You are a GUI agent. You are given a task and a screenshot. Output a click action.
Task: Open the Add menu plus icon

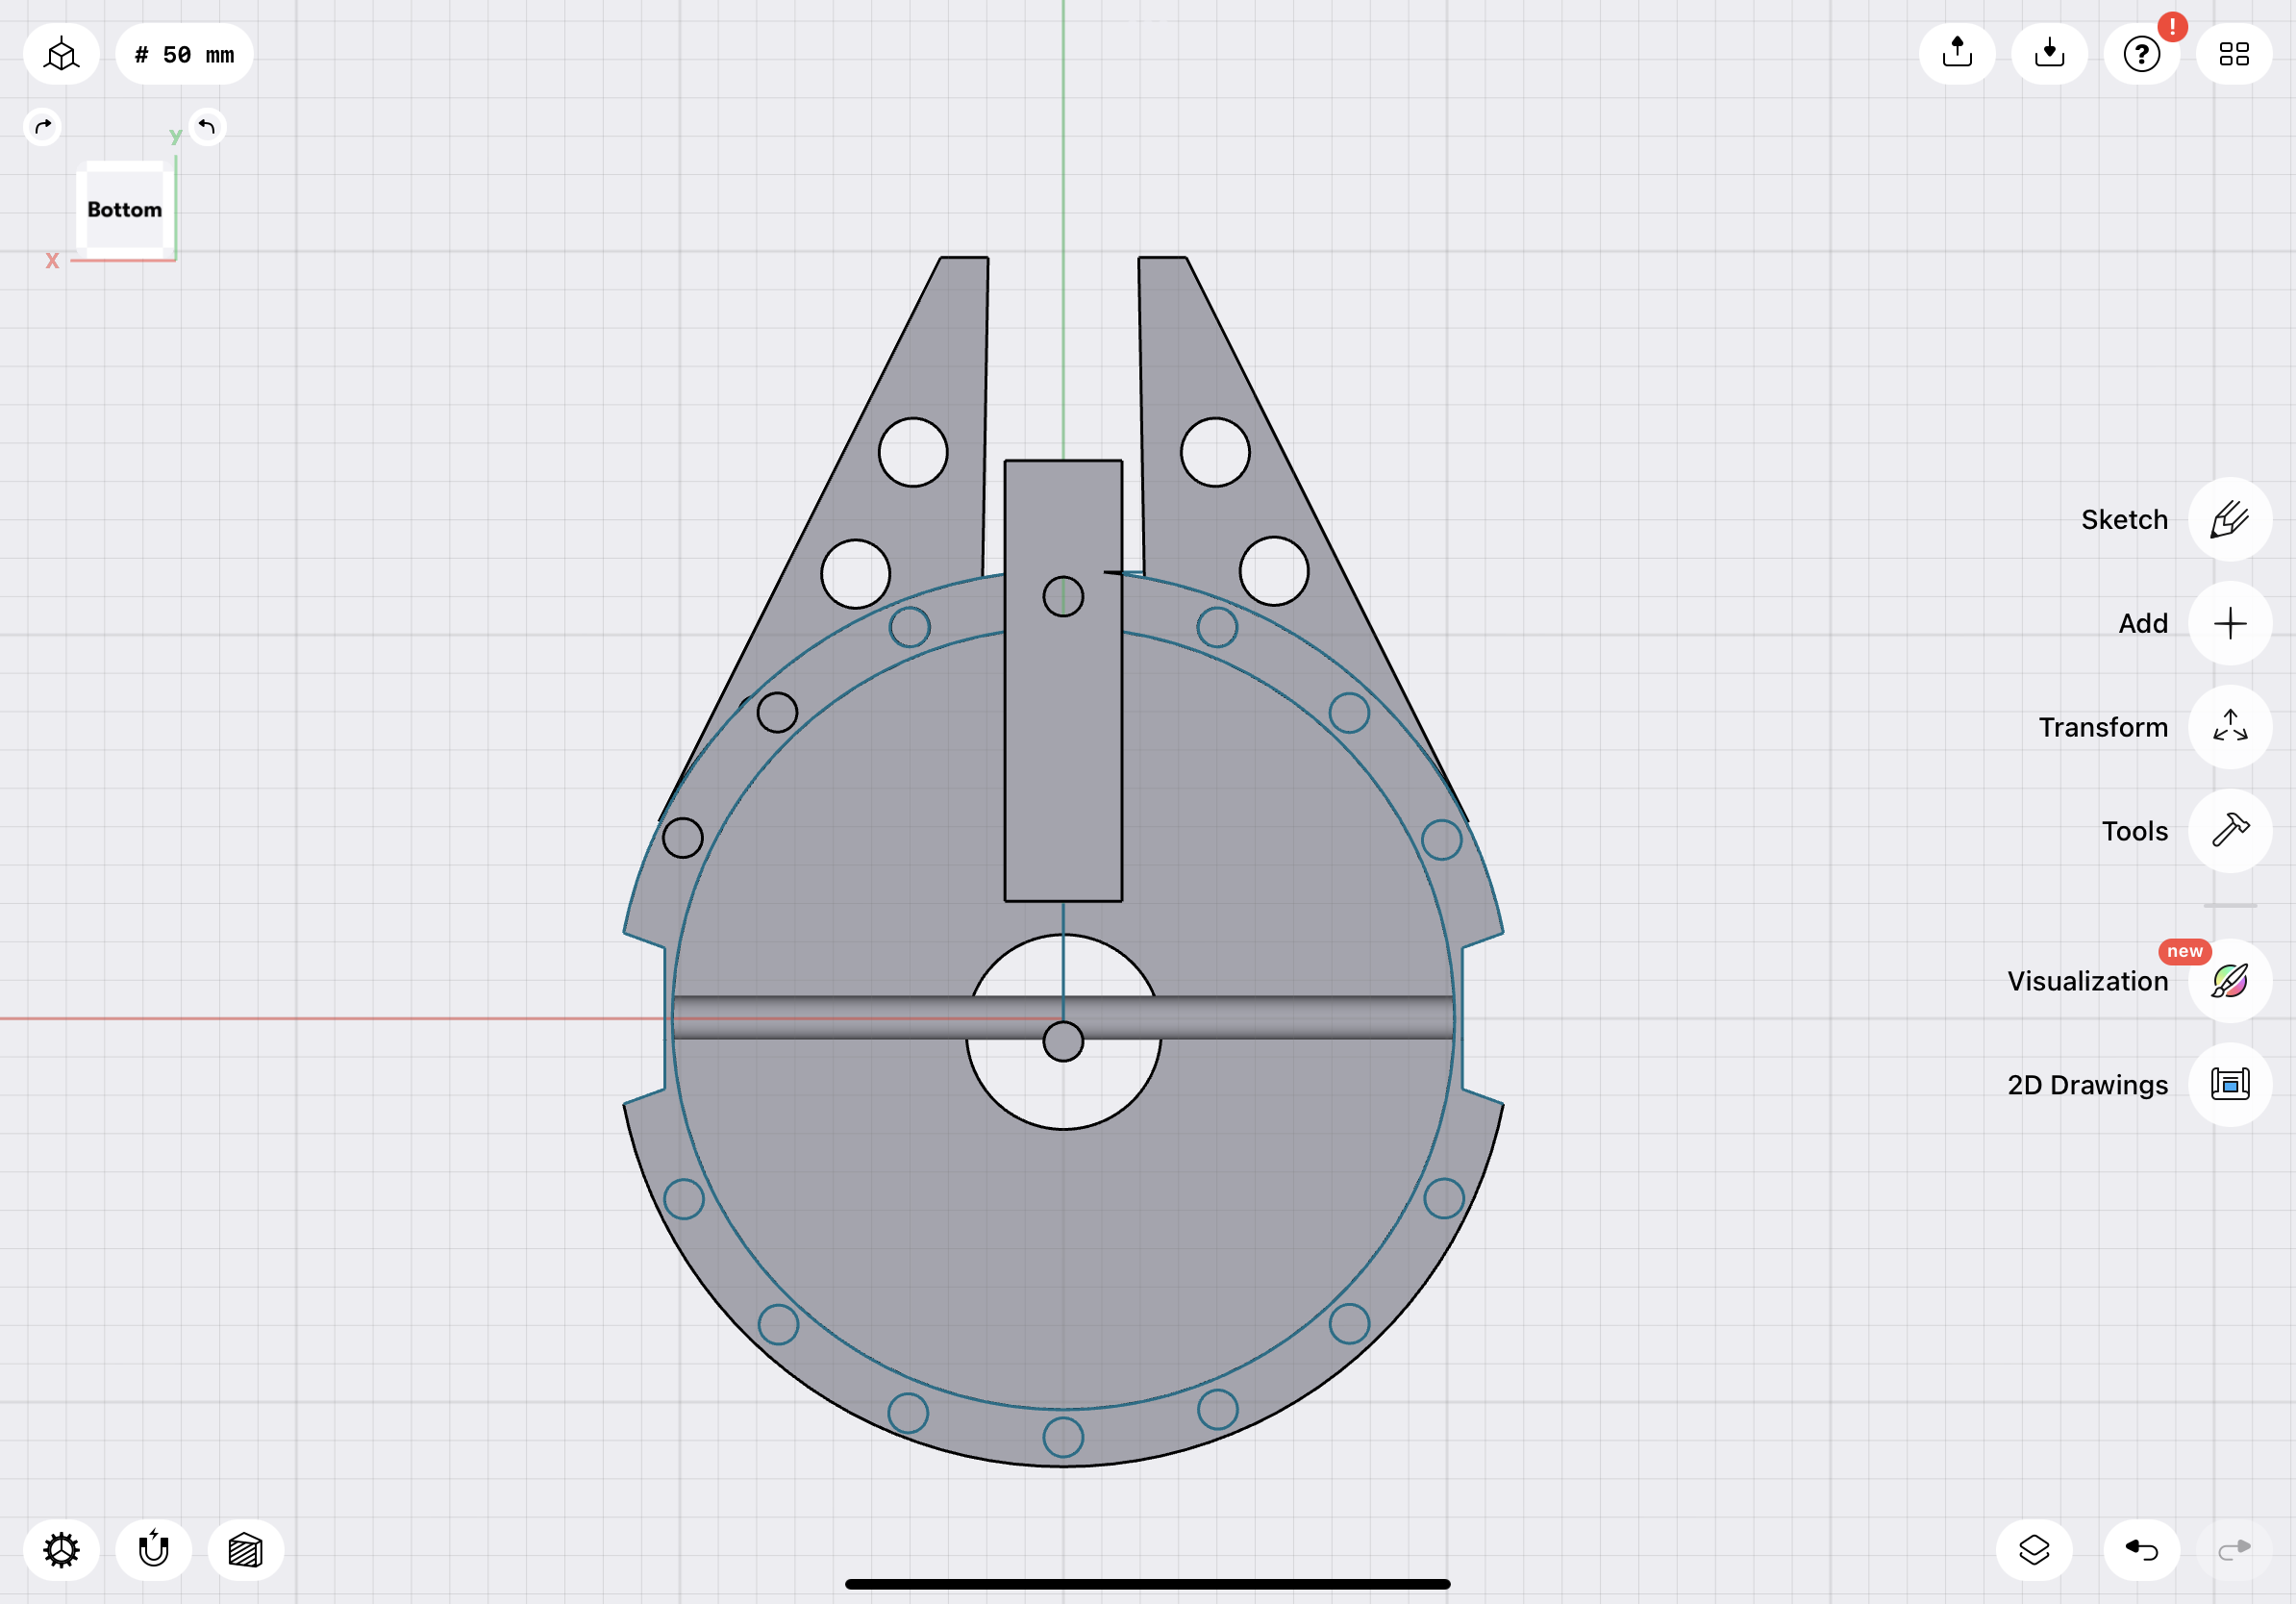pos(2230,623)
